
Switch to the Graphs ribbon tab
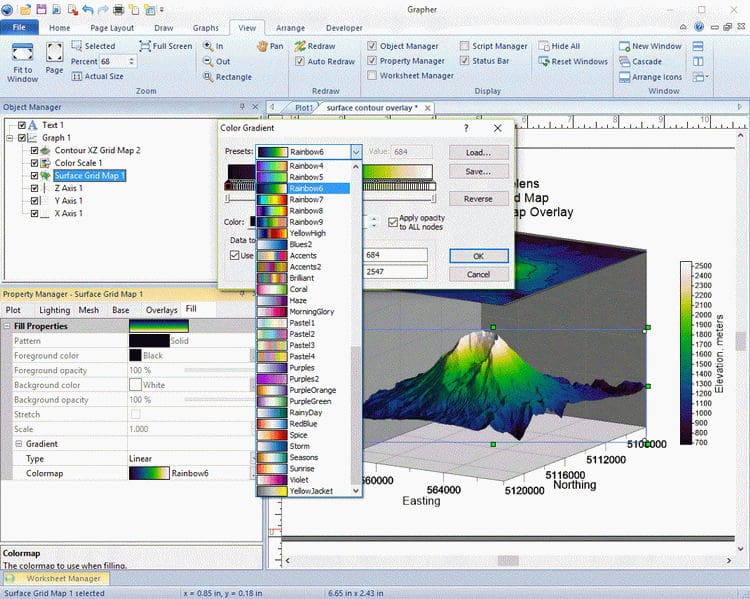[x=205, y=28]
